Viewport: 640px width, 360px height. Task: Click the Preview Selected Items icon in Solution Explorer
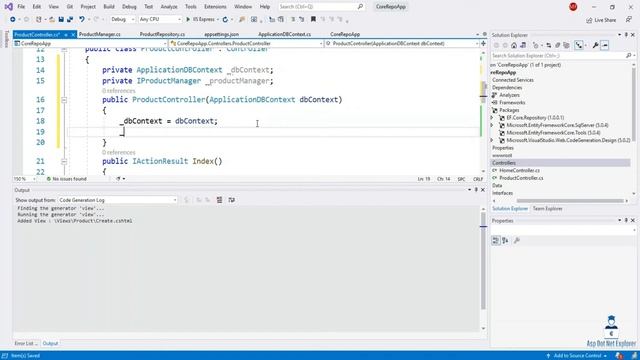605,45
